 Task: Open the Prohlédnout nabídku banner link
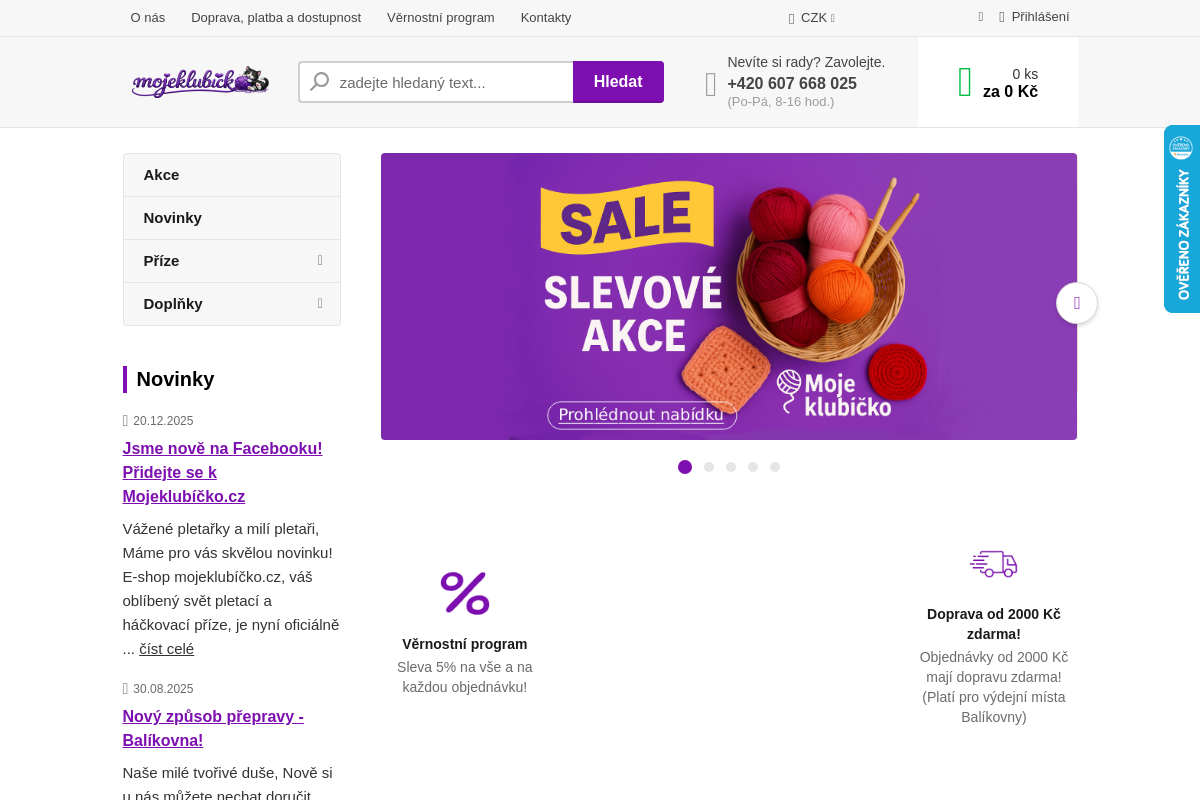pyautogui.click(x=642, y=414)
